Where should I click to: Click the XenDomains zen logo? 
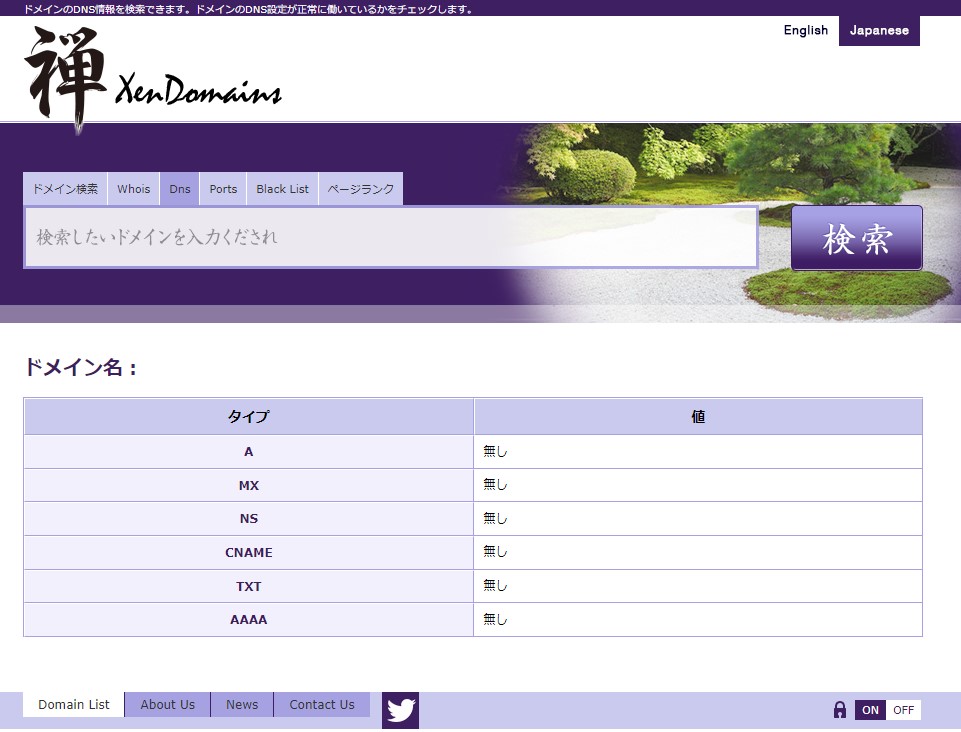point(153,78)
